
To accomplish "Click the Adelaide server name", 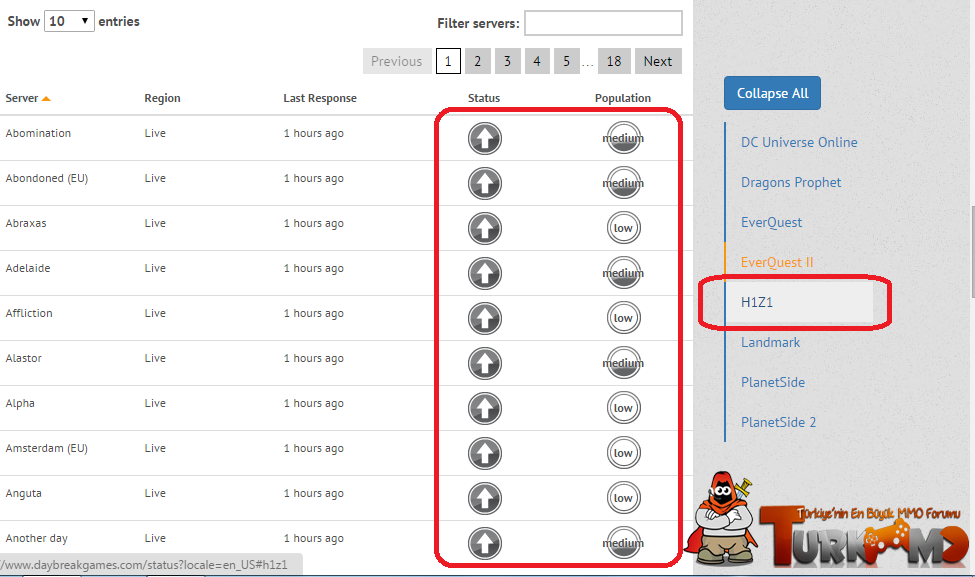I will [x=28, y=268].
